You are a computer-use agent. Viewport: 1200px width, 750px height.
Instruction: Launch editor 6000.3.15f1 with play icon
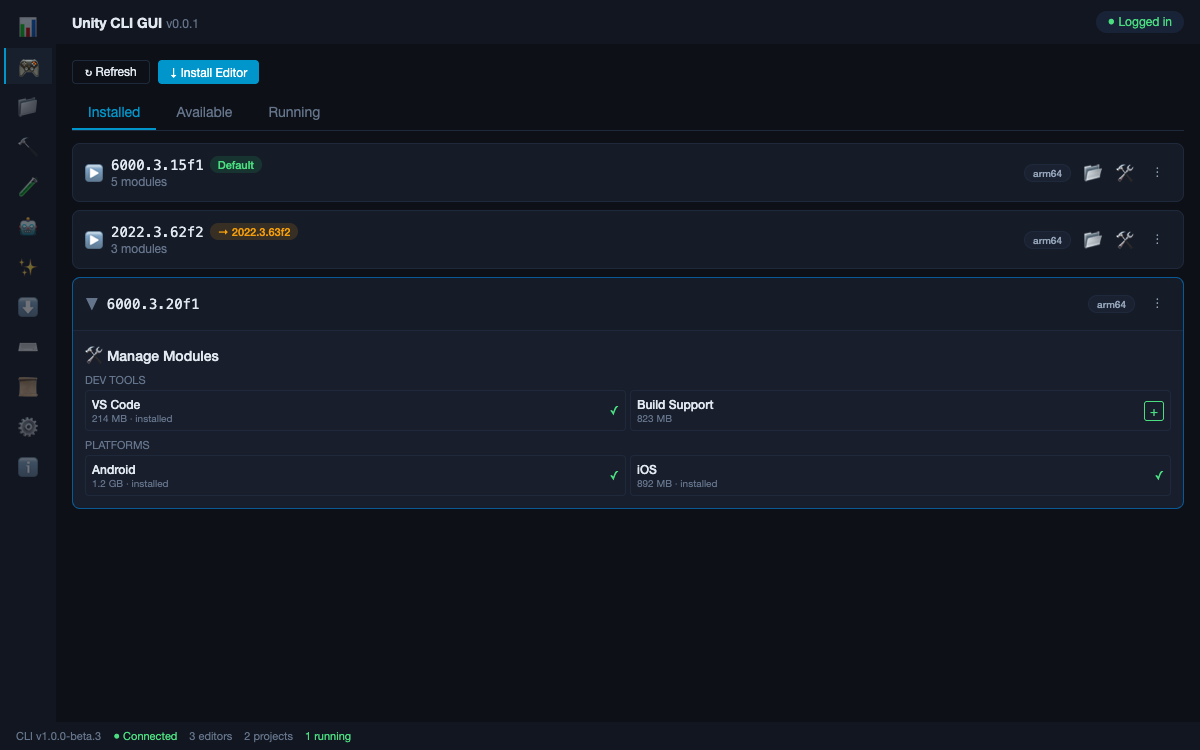pos(94,173)
